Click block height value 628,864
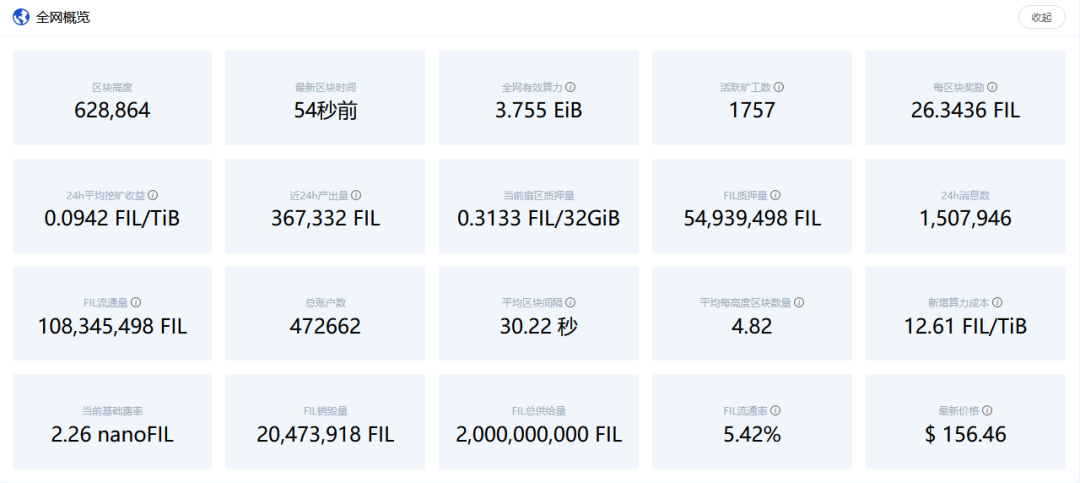The width and height of the screenshot is (1080, 483). (x=112, y=110)
